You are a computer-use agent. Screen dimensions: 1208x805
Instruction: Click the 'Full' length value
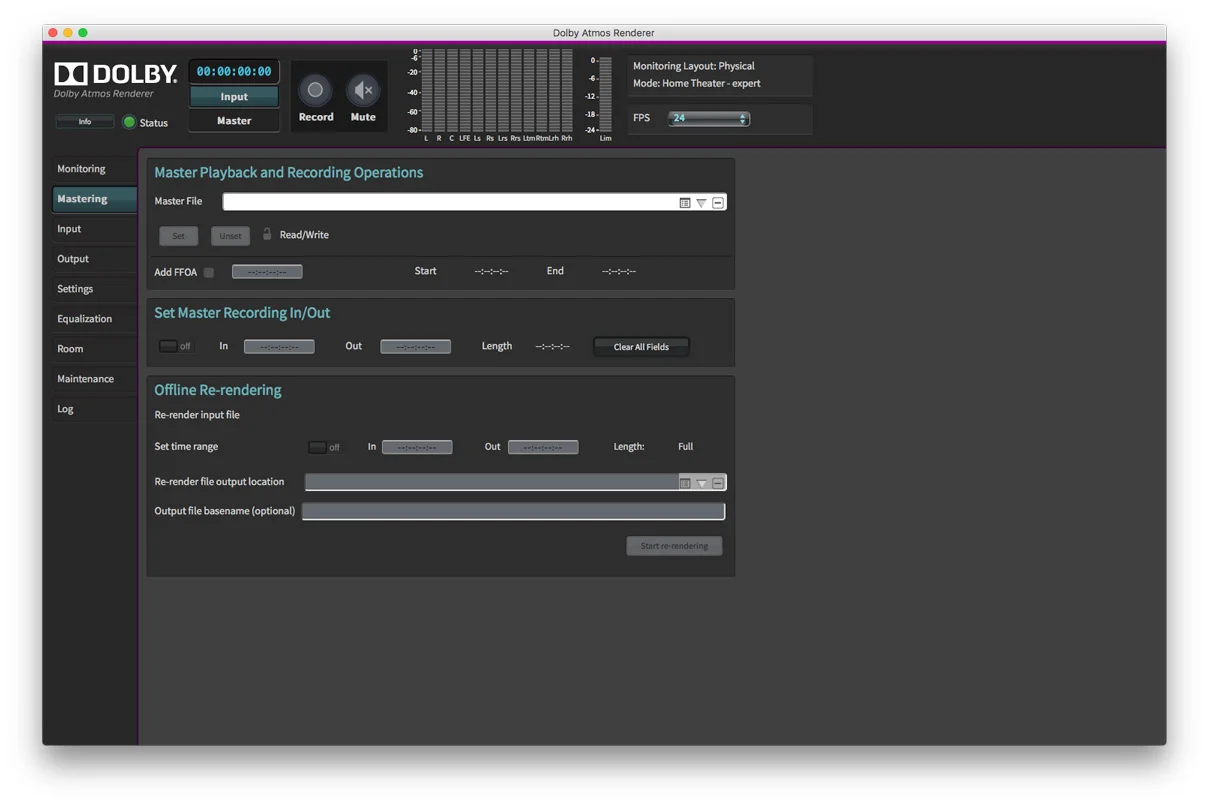[x=685, y=447]
